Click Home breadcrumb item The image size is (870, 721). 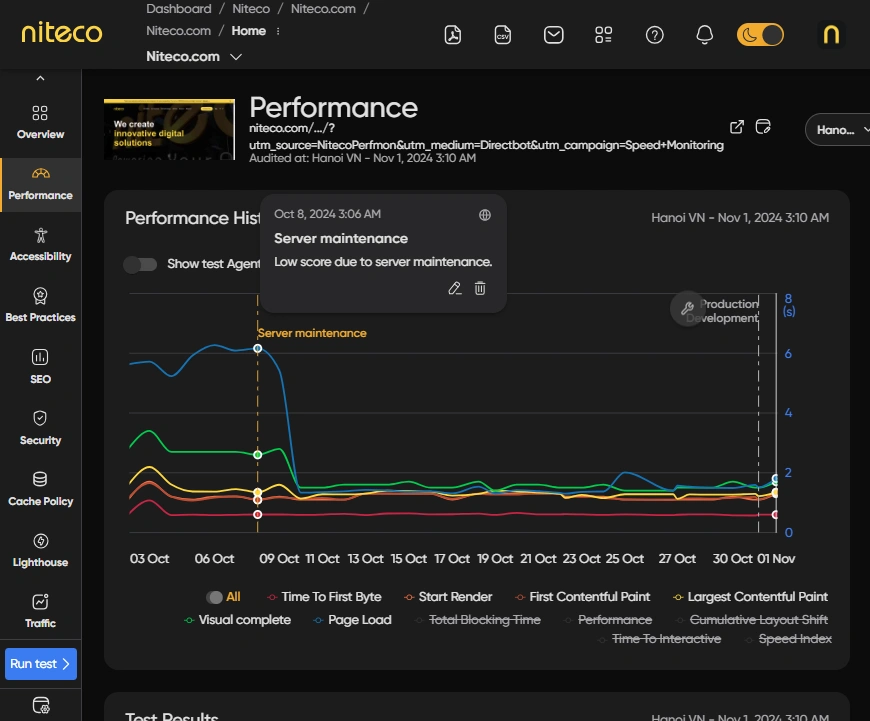pos(249,31)
